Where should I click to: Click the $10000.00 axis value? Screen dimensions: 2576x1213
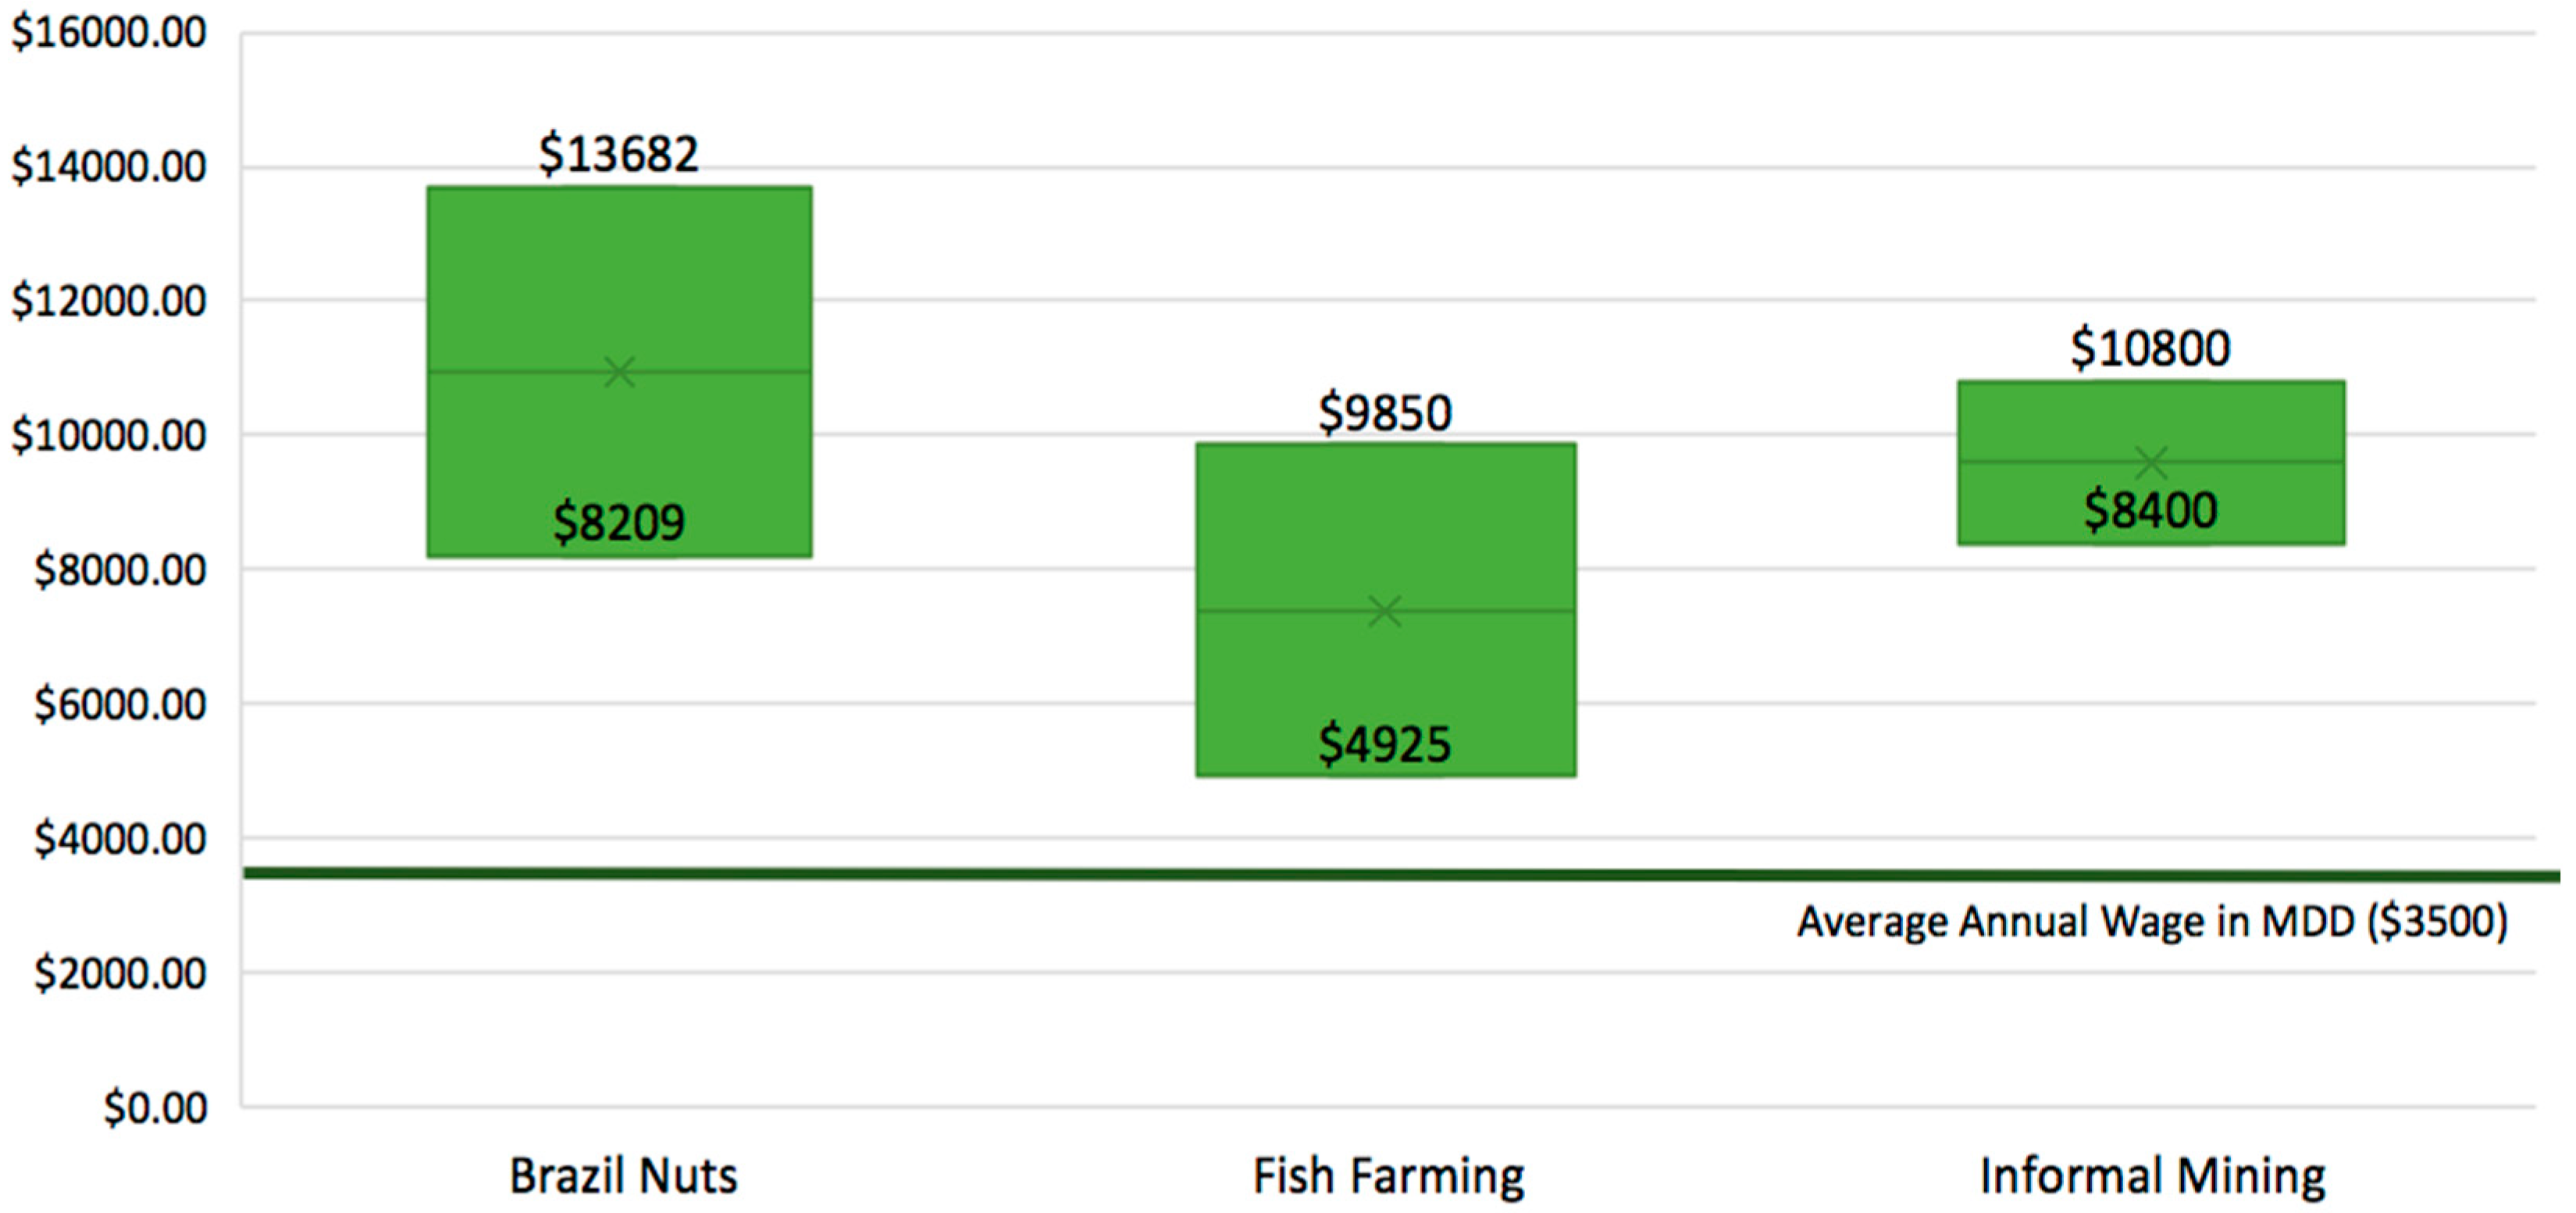pos(108,436)
